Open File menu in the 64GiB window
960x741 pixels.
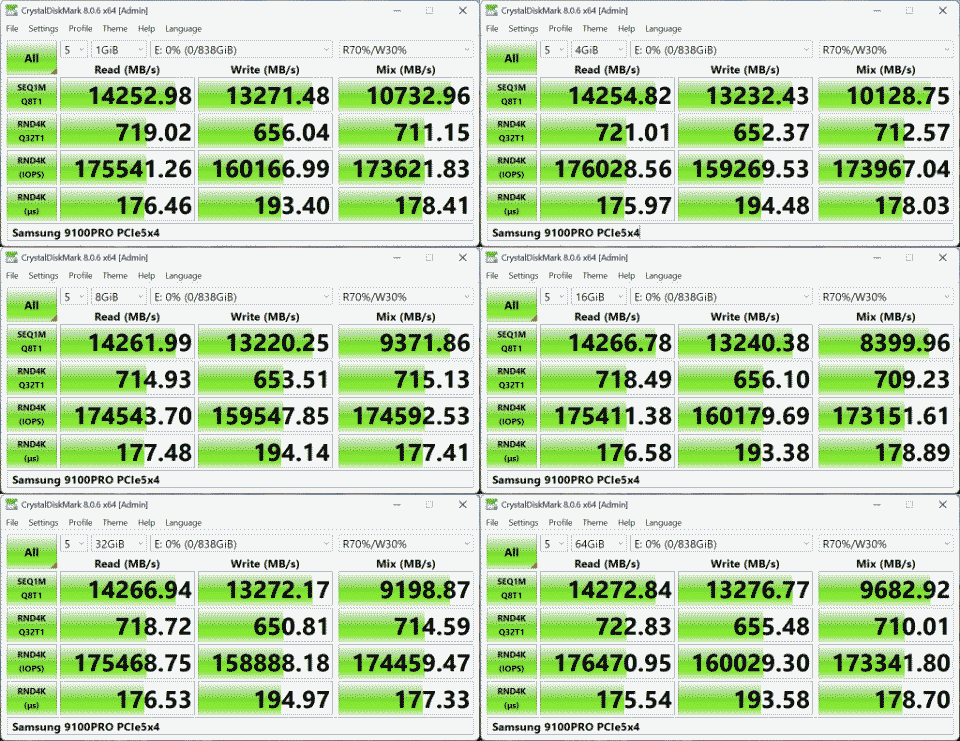coord(492,522)
